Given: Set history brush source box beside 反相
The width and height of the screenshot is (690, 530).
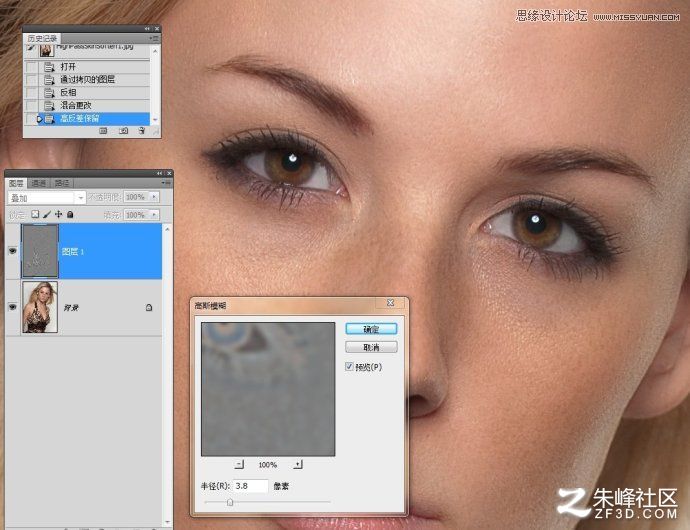Looking at the screenshot, I should pos(31,93).
